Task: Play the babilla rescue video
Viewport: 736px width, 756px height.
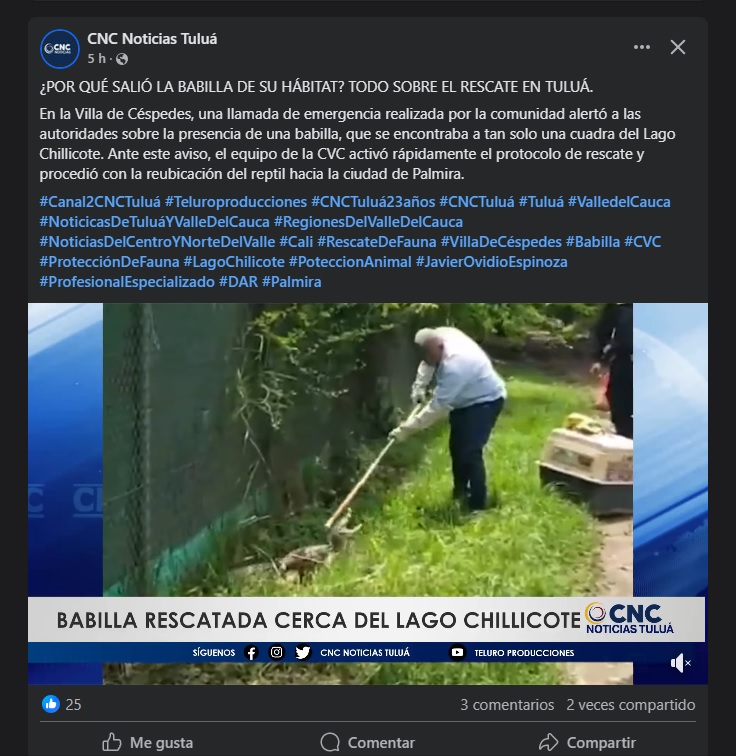Action: click(368, 494)
